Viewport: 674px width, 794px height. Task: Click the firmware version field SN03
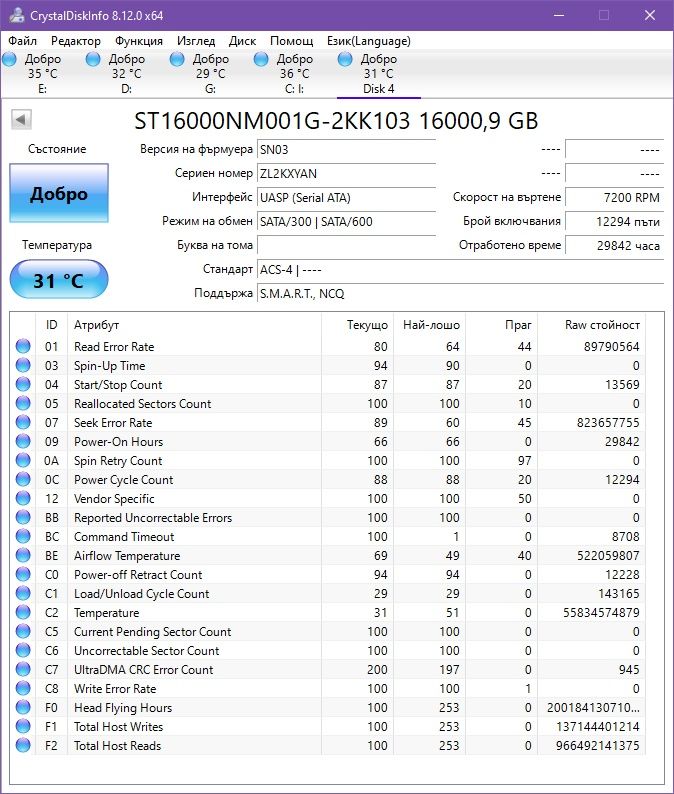346,149
